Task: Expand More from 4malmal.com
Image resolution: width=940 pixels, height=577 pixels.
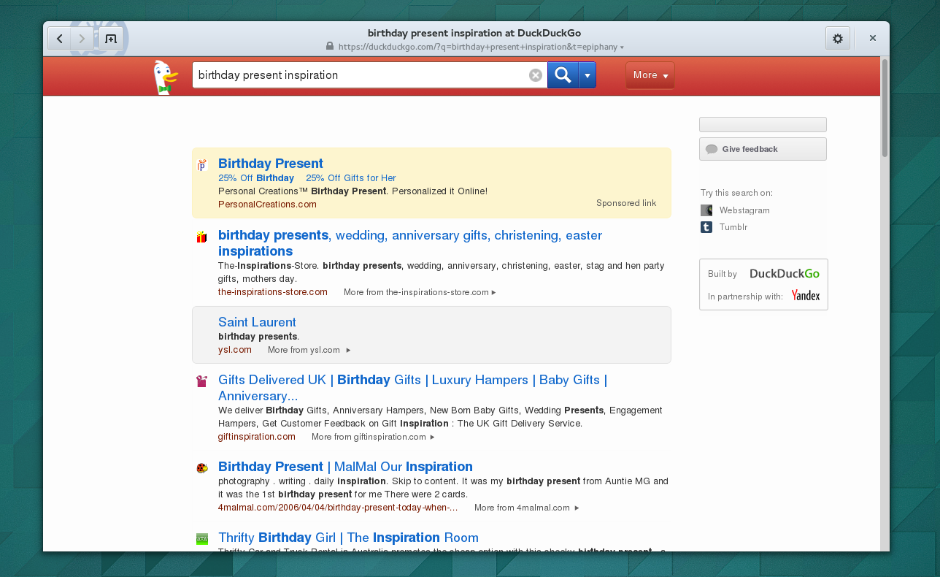Action: pyautogui.click(x=526, y=507)
